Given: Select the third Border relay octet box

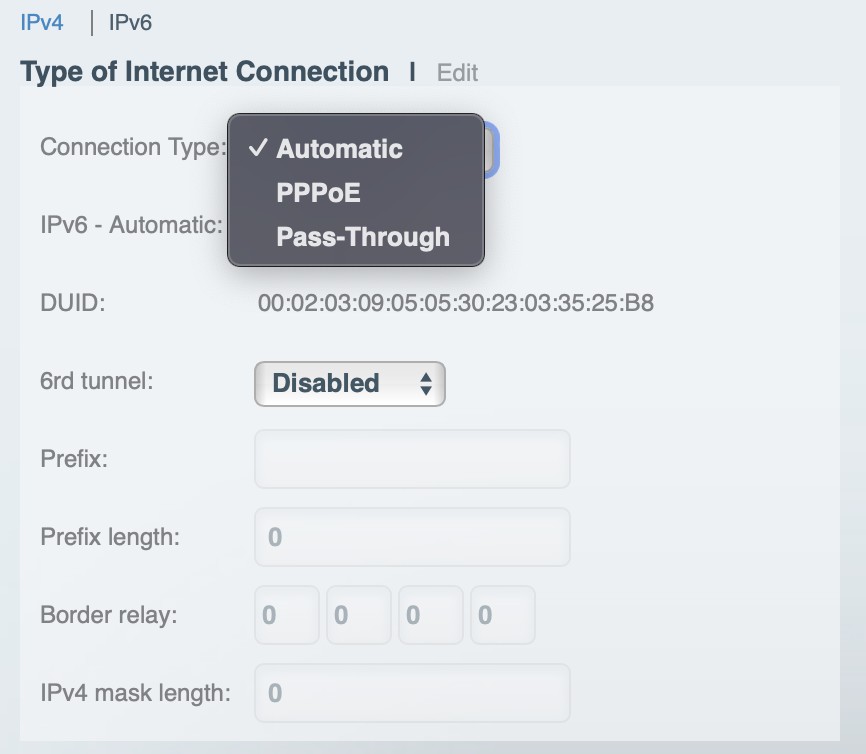Looking at the screenshot, I should click(431, 615).
